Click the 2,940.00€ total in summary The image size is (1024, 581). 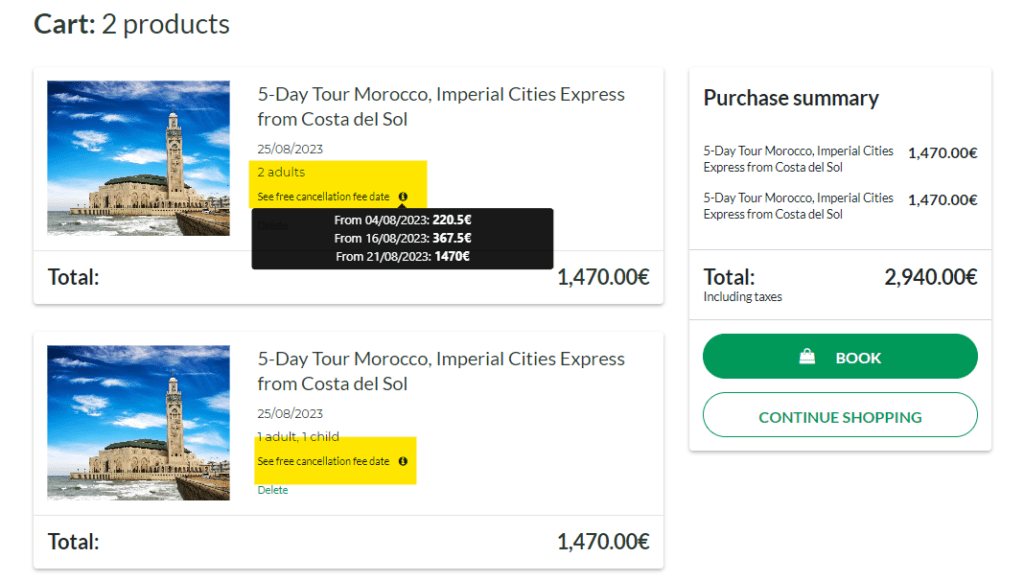[931, 277]
